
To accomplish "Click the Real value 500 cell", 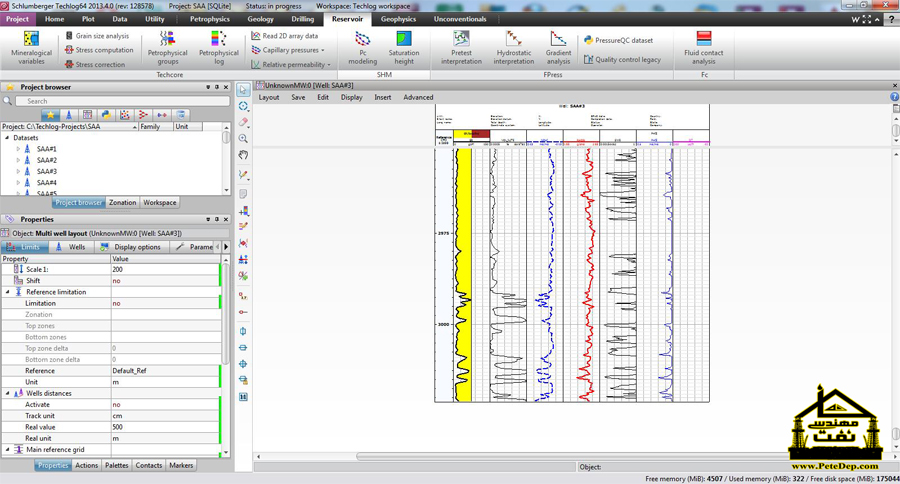I will (165, 427).
